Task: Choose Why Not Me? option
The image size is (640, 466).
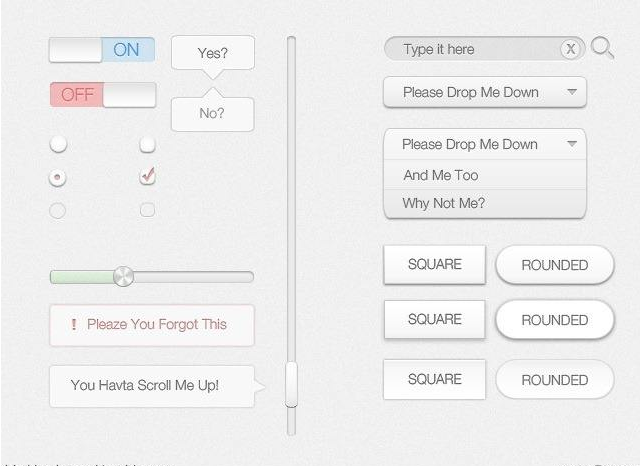Action: (x=444, y=203)
